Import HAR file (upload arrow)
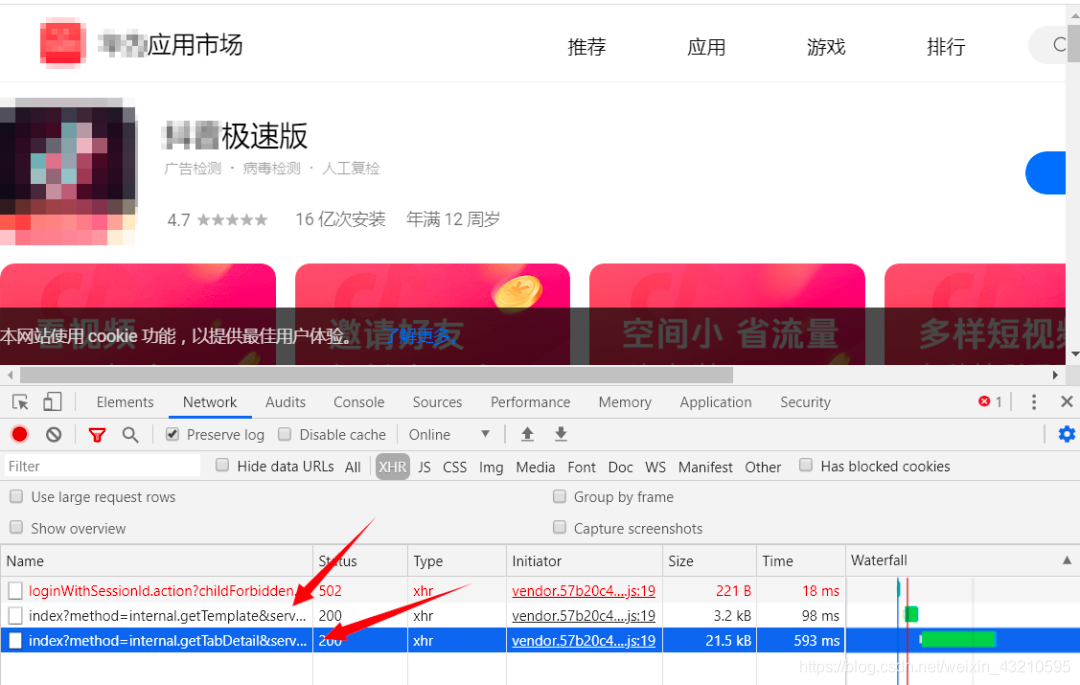The width and height of the screenshot is (1080, 685). (x=527, y=434)
